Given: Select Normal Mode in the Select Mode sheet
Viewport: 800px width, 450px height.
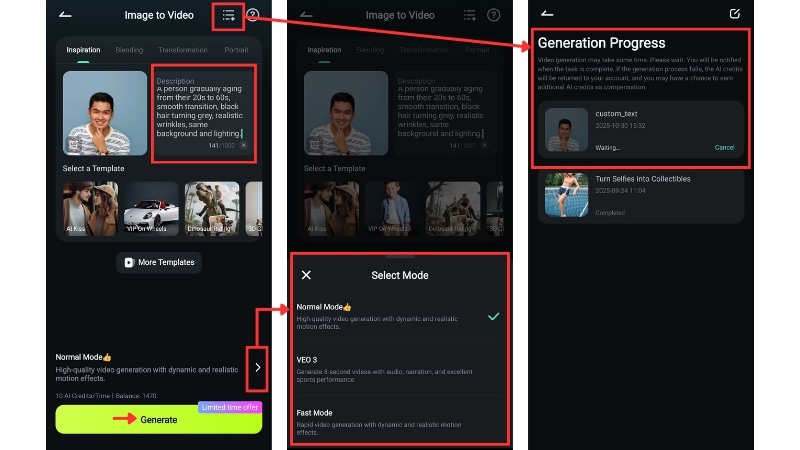Looking at the screenshot, I should (399, 316).
